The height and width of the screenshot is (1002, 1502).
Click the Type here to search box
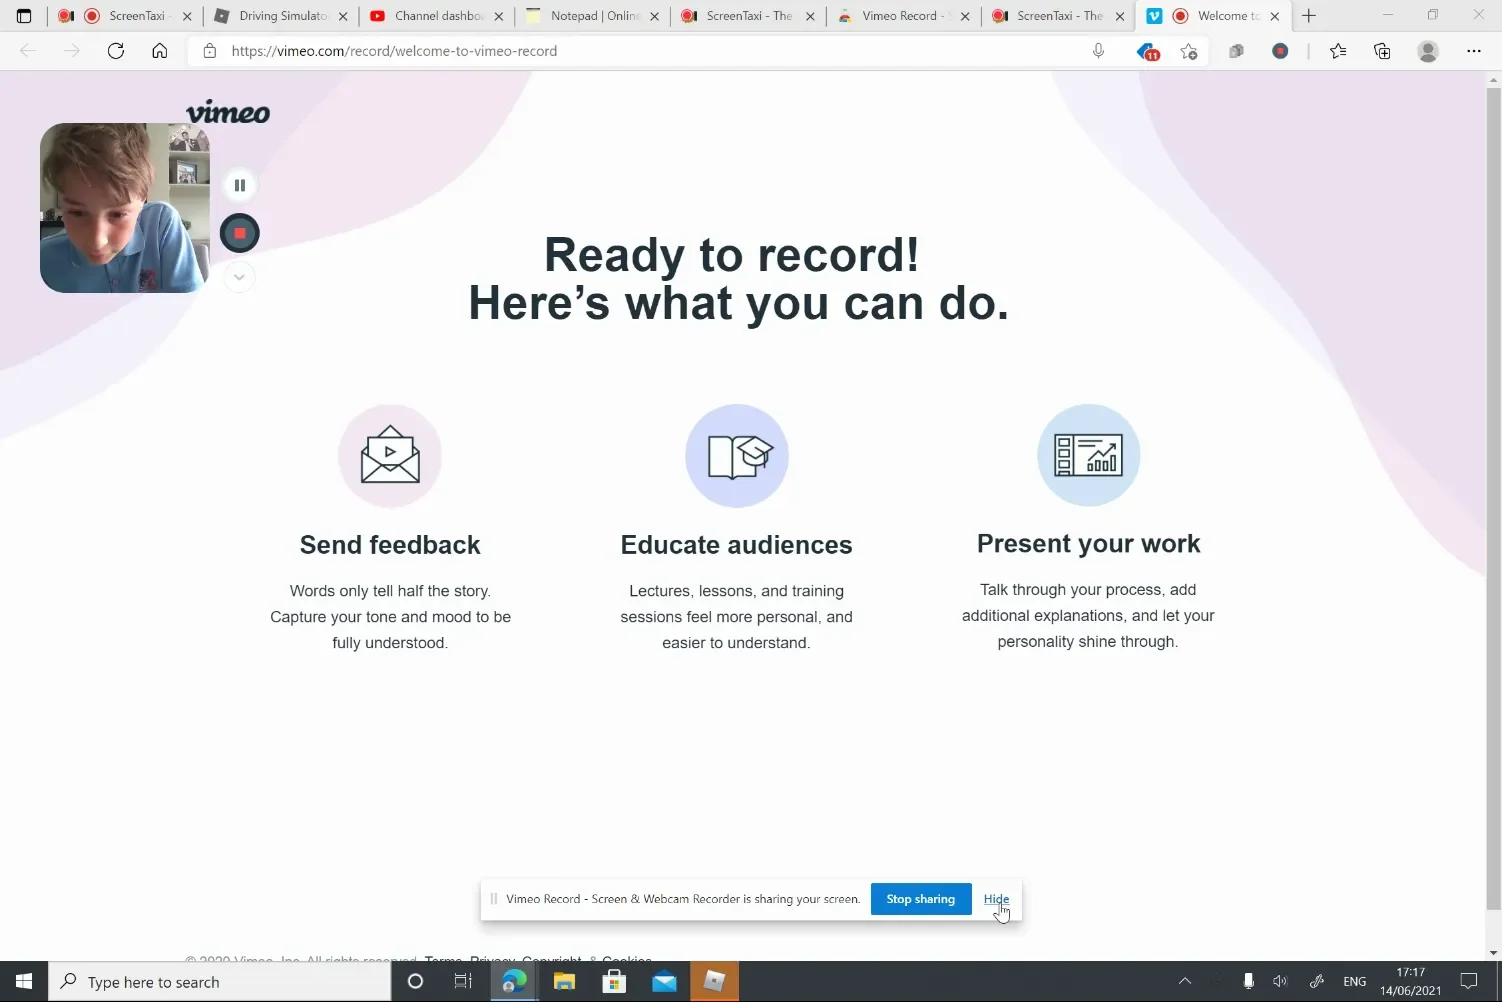[219, 982]
